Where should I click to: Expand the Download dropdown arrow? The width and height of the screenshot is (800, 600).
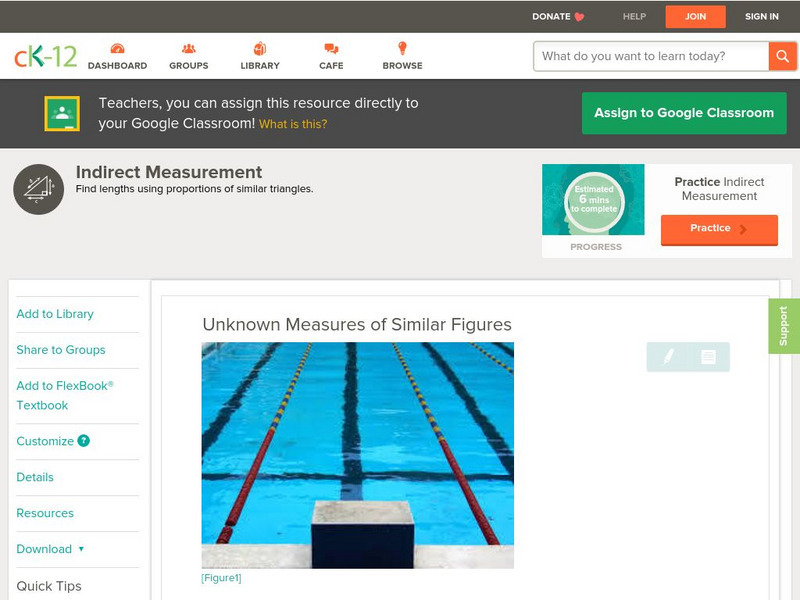coord(81,549)
